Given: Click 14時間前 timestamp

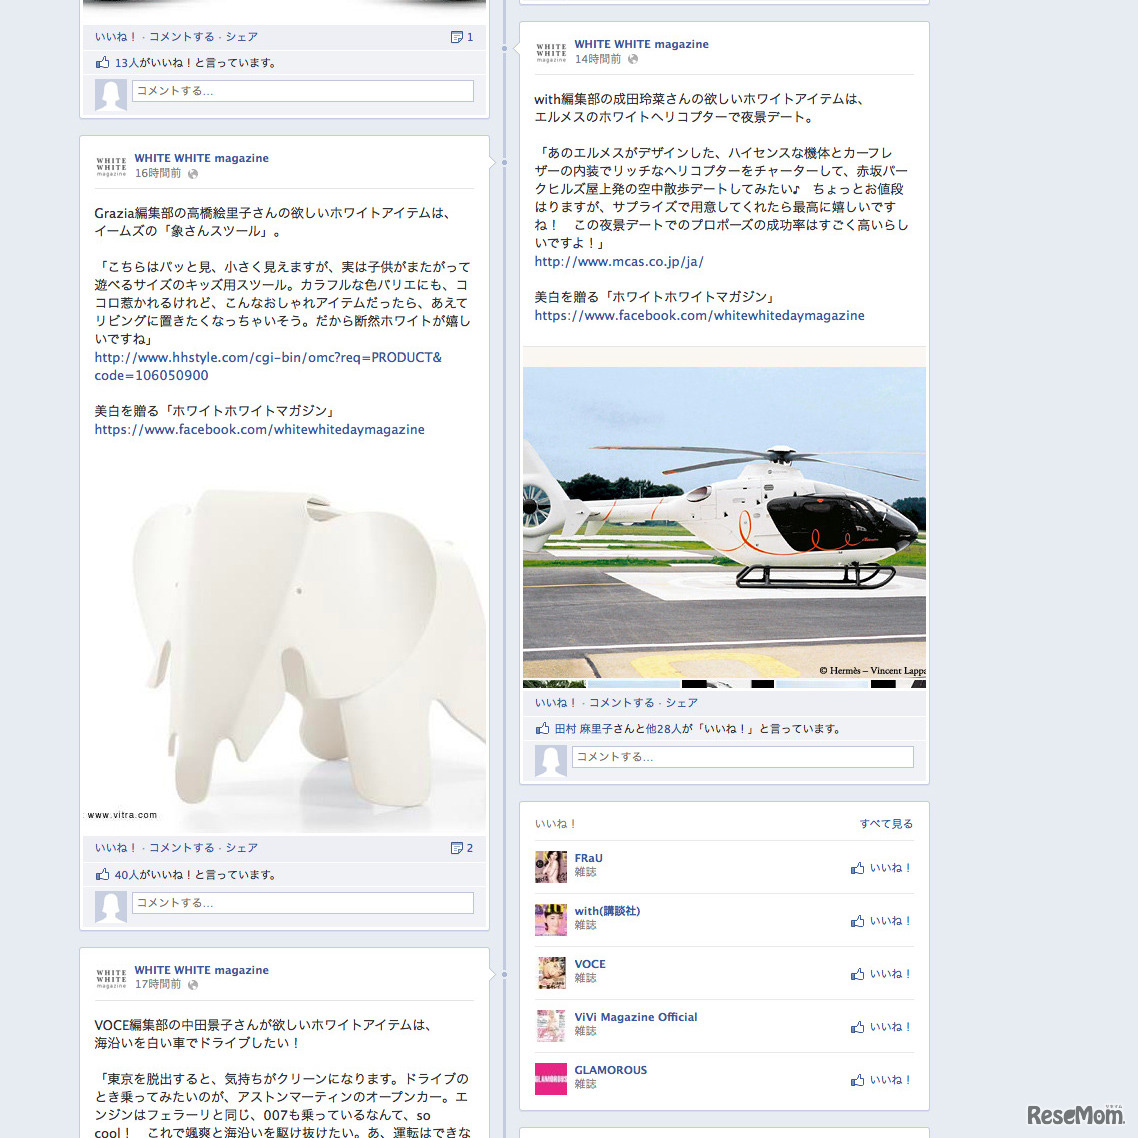Looking at the screenshot, I should 598,60.
